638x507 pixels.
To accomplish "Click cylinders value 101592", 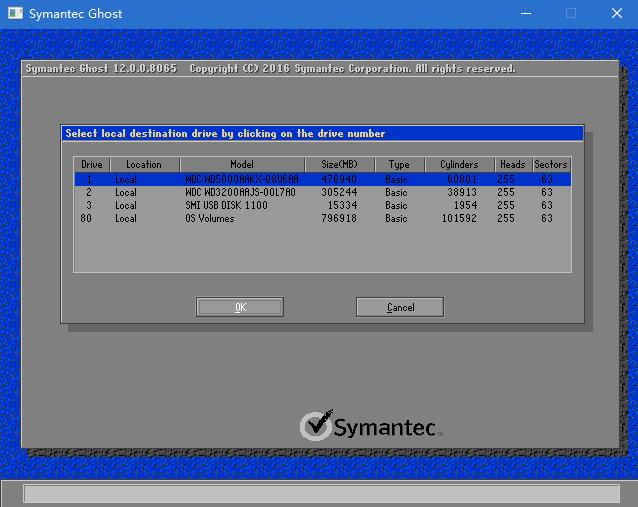I will pyautogui.click(x=459, y=219).
